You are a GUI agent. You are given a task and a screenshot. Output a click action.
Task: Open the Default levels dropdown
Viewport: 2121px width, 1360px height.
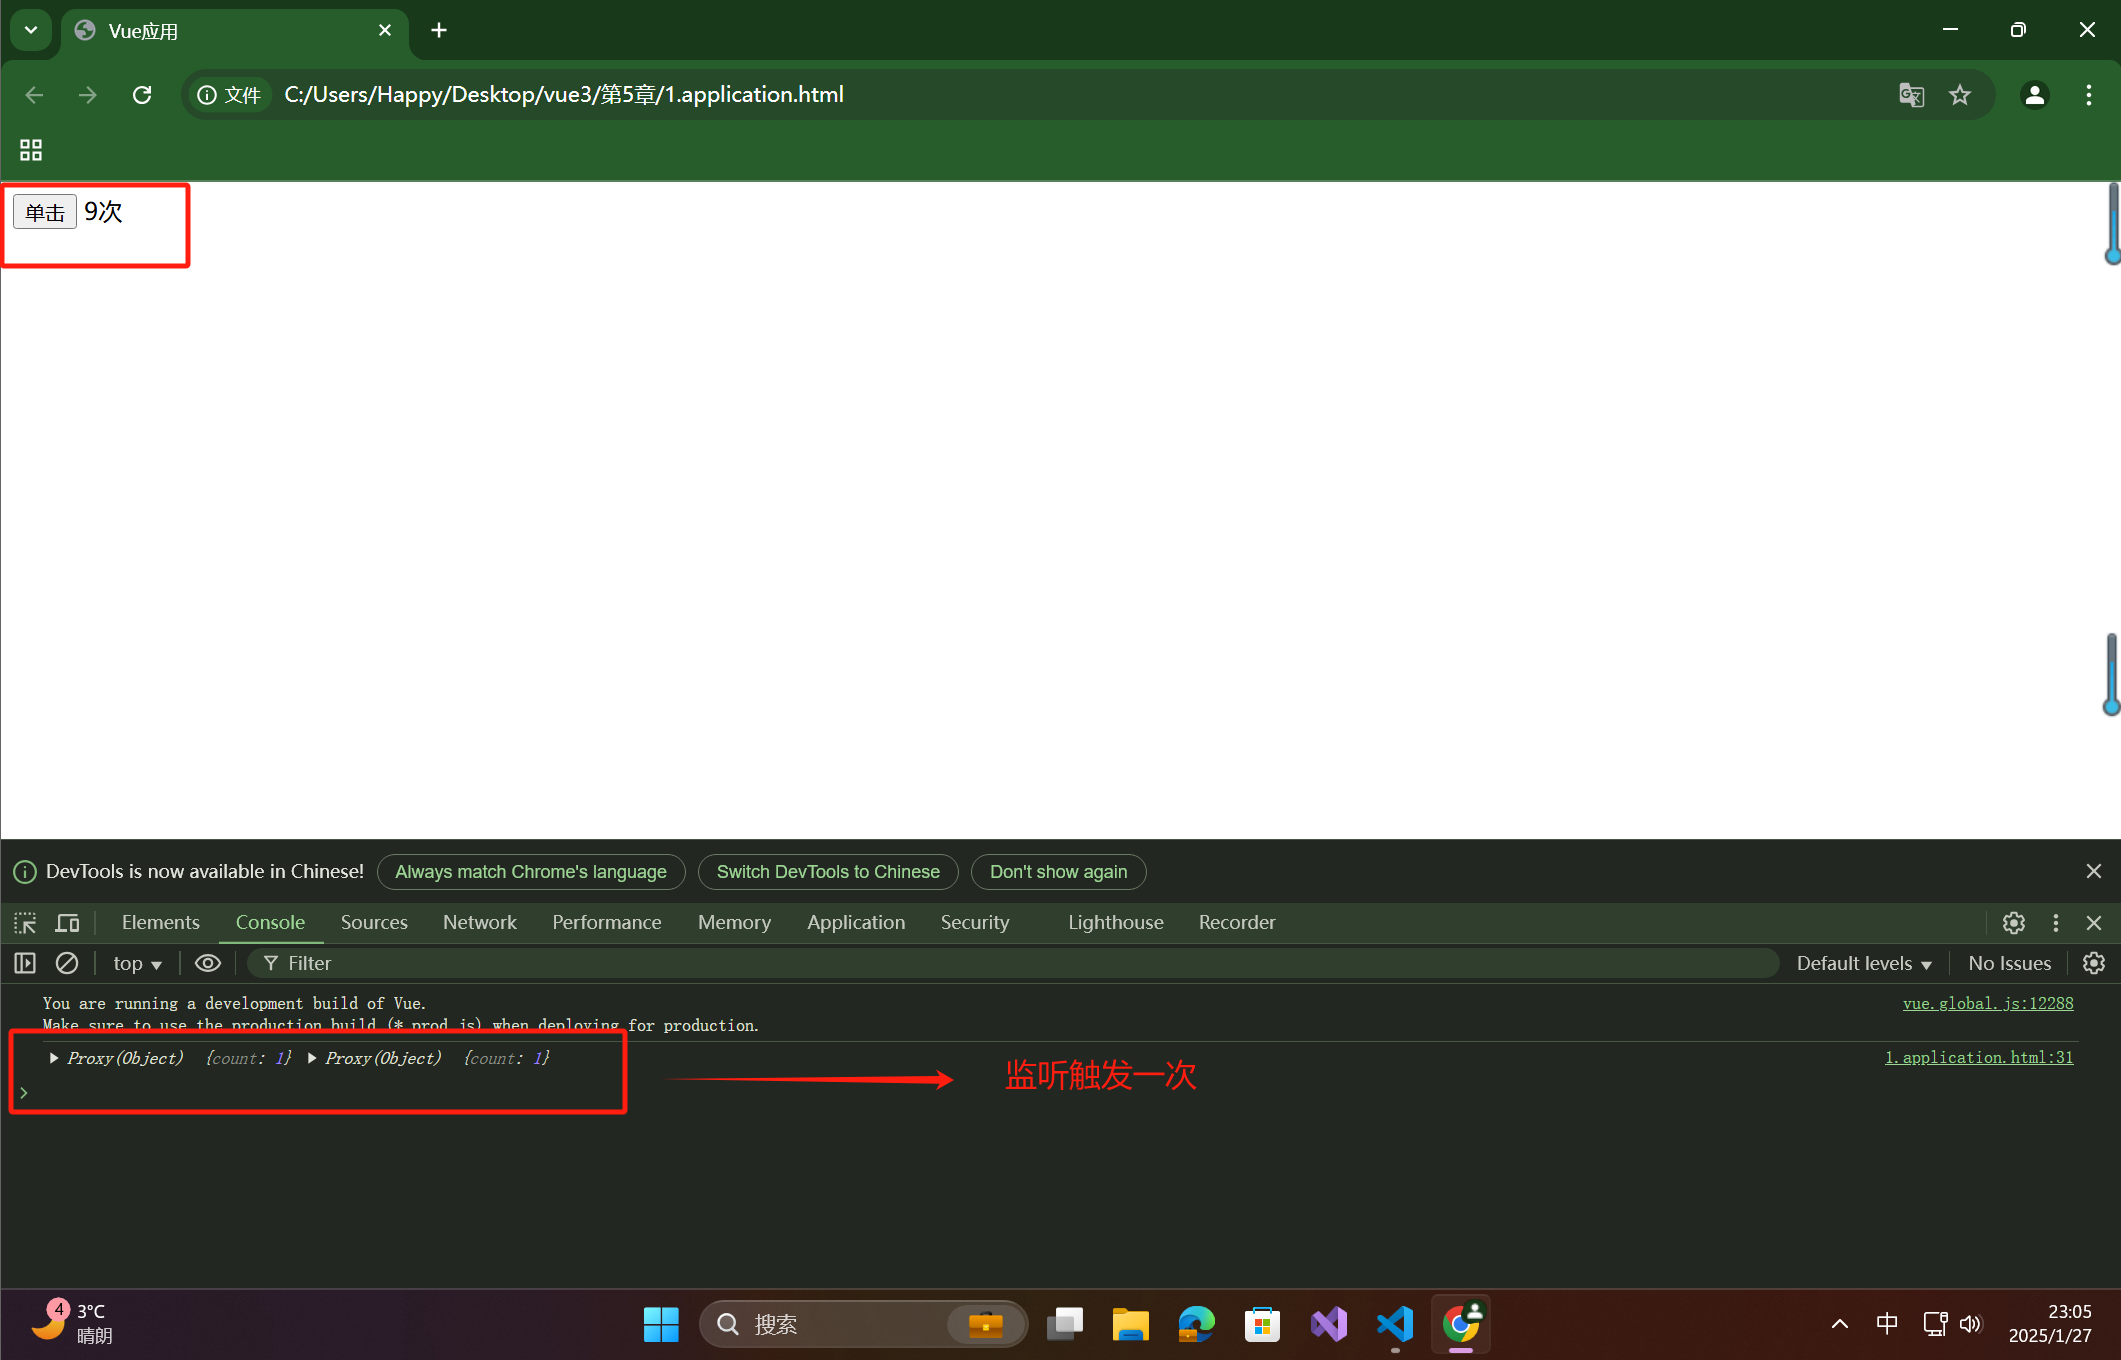click(x=1863, y=963)
